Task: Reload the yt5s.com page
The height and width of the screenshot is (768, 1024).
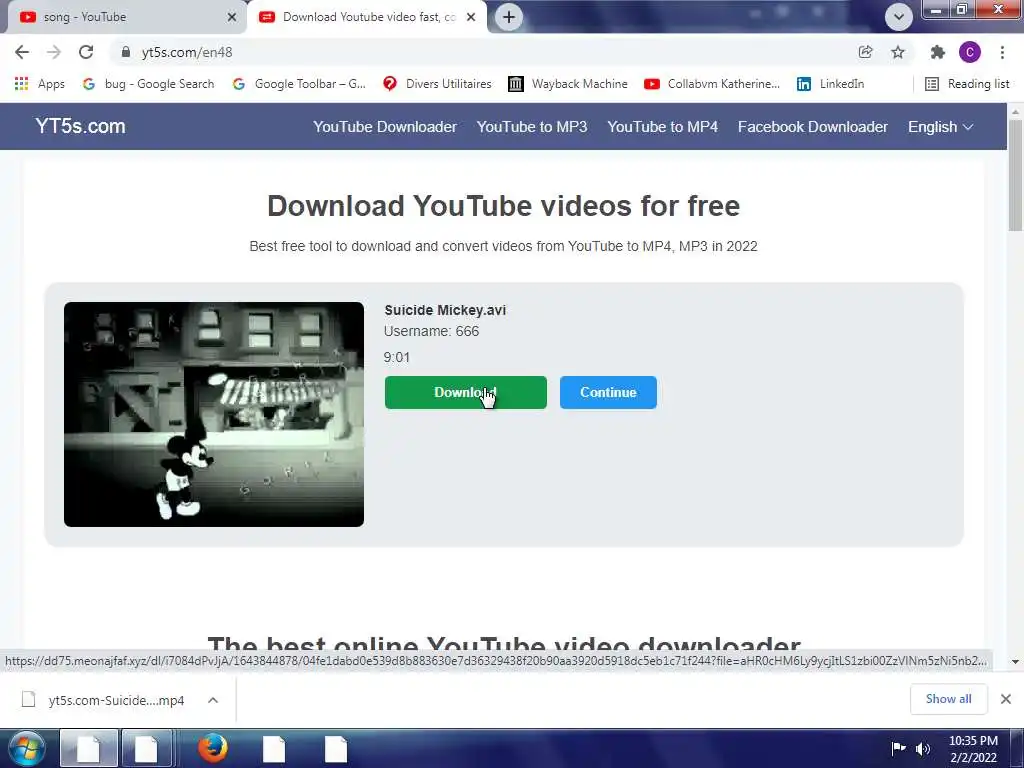Action: coord(86,52)
